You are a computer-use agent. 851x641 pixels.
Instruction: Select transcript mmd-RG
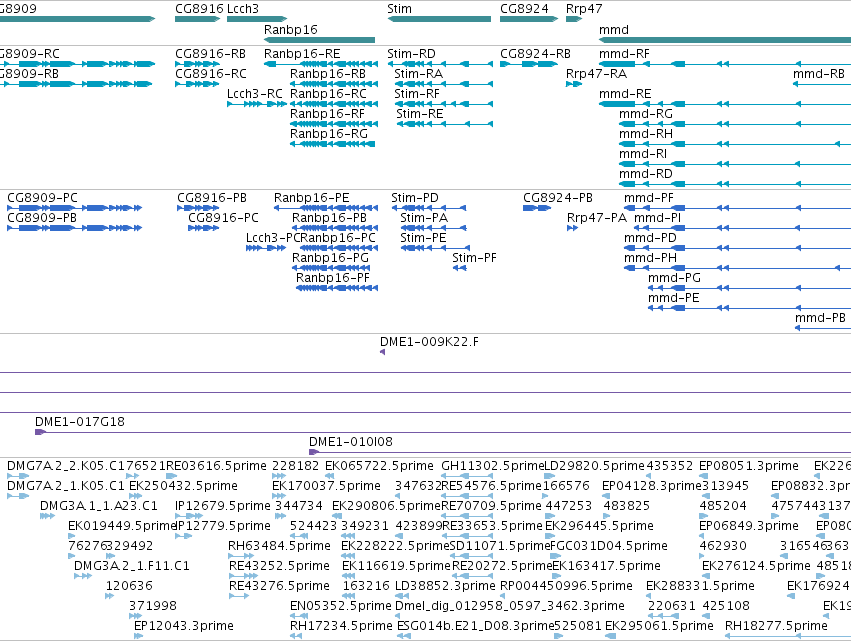(735, 124)
